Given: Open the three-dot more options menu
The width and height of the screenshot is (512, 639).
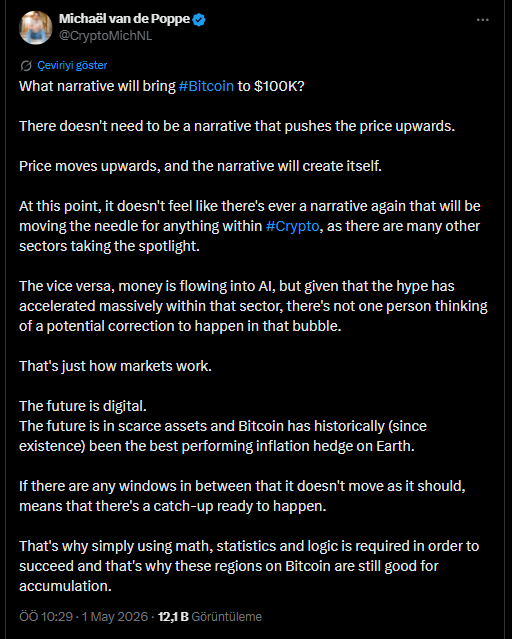Looking at the screenshot, I should pyautogui.click(x=483, y=20).
